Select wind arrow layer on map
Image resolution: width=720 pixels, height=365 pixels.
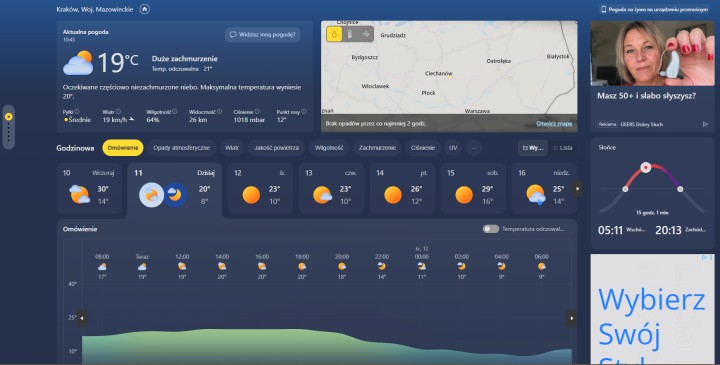pos(366,34)
